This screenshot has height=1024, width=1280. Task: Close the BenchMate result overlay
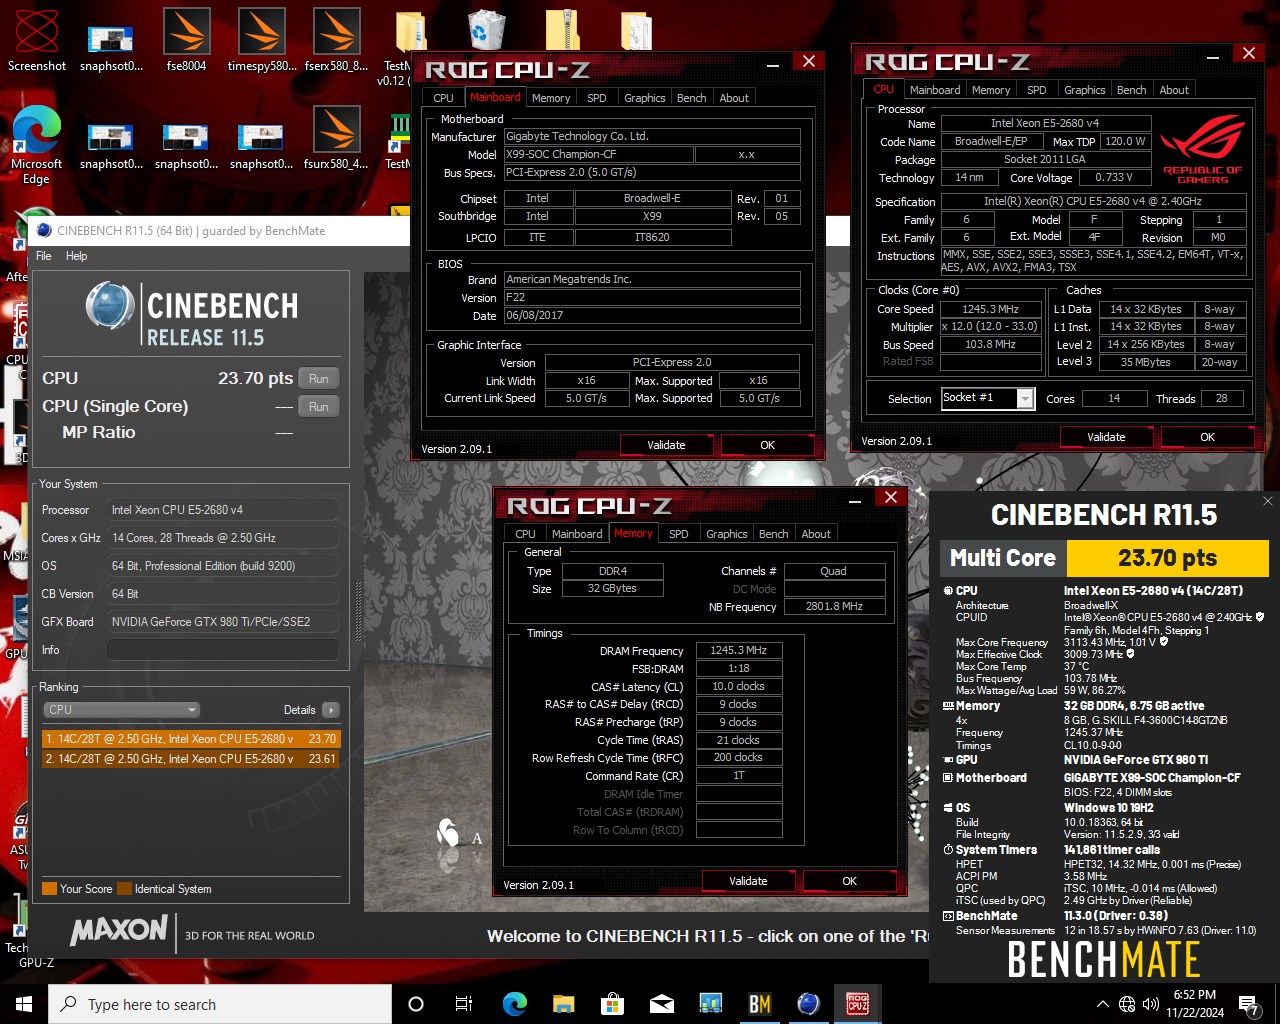[x=1267, y=501]
